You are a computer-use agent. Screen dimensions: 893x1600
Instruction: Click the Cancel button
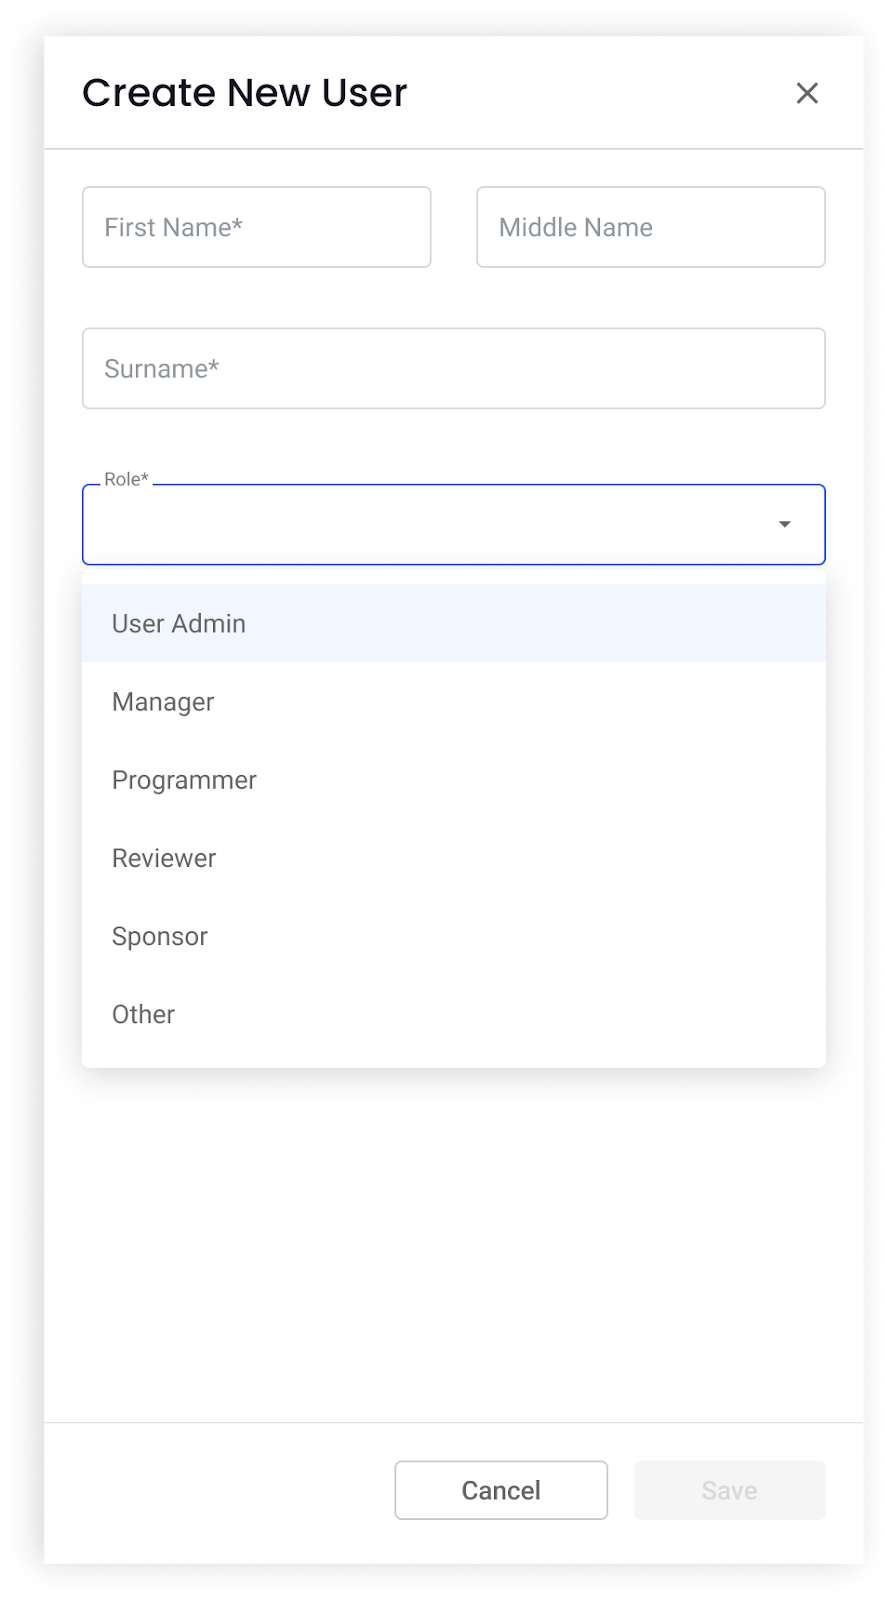500,1489
